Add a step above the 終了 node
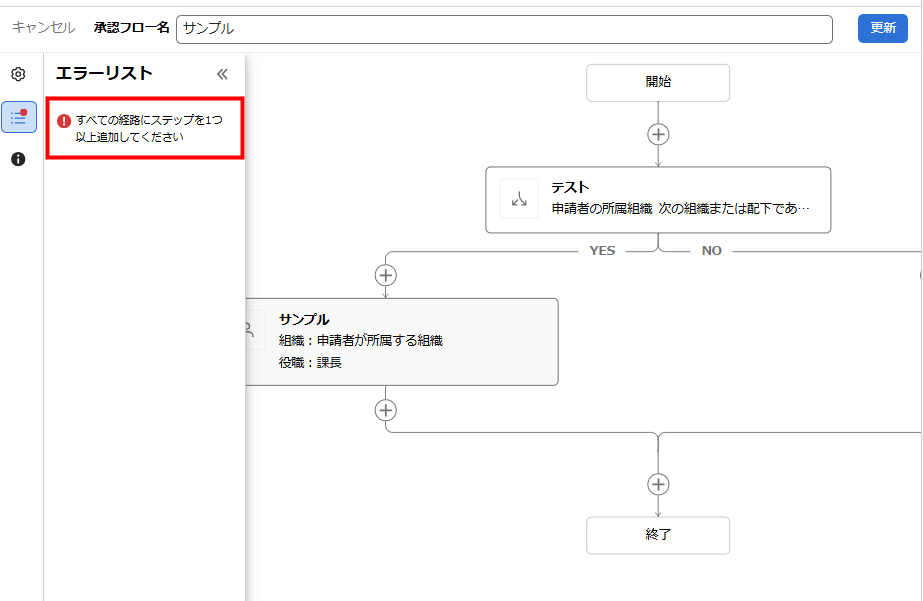The height and width of the screenshot is (601, 923). pos(658,484)
